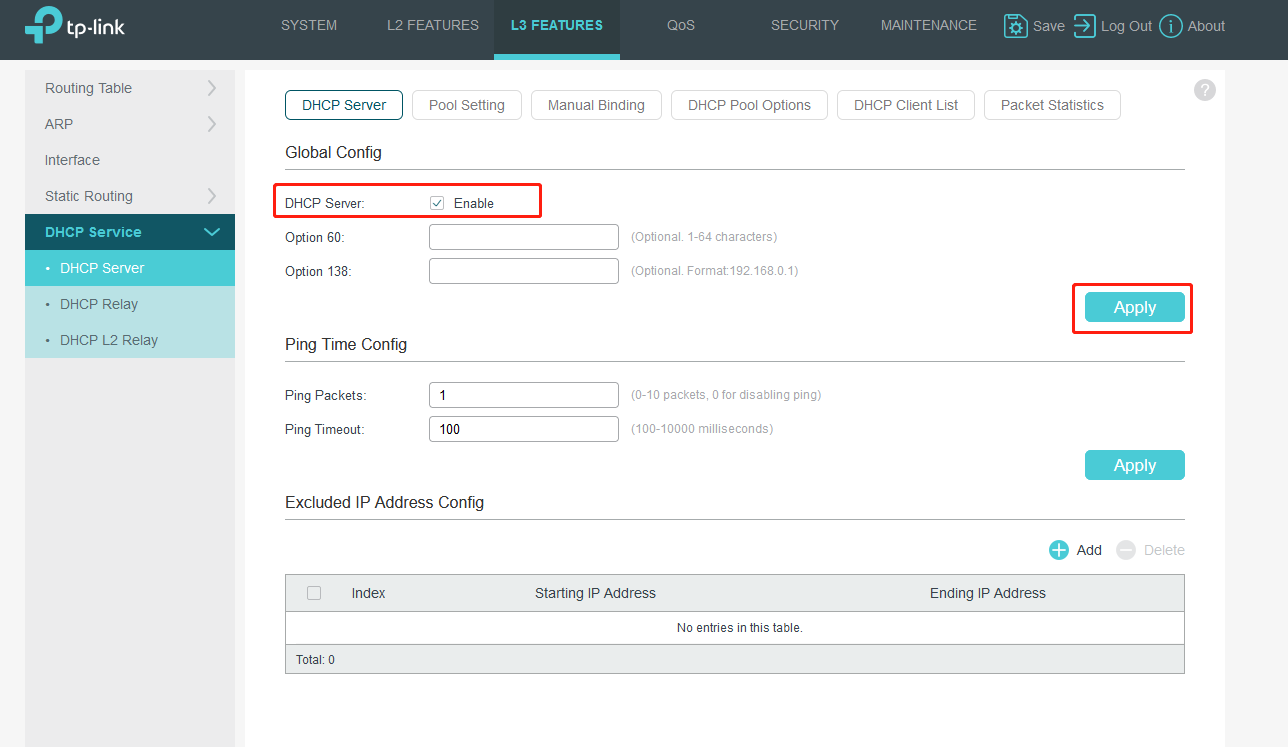Click the Index column header
The width and height of the screenshot is (1288, 747).
(368, 593)
